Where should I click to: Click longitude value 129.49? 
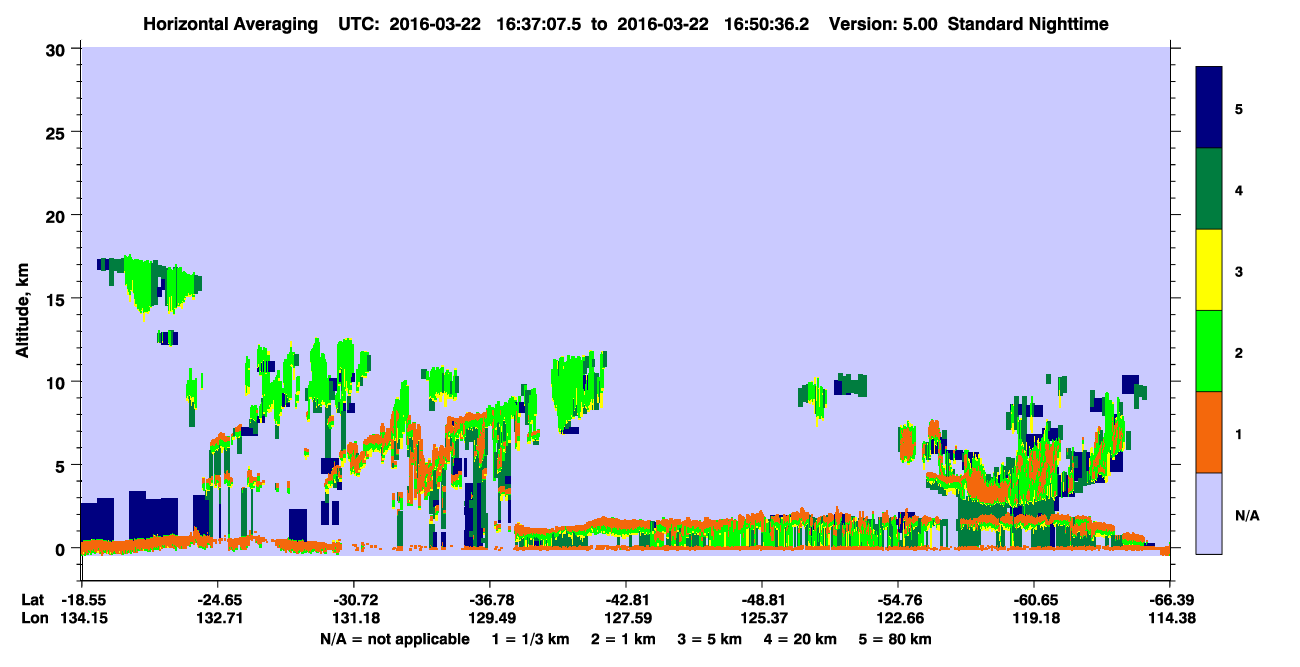[490, 618]
